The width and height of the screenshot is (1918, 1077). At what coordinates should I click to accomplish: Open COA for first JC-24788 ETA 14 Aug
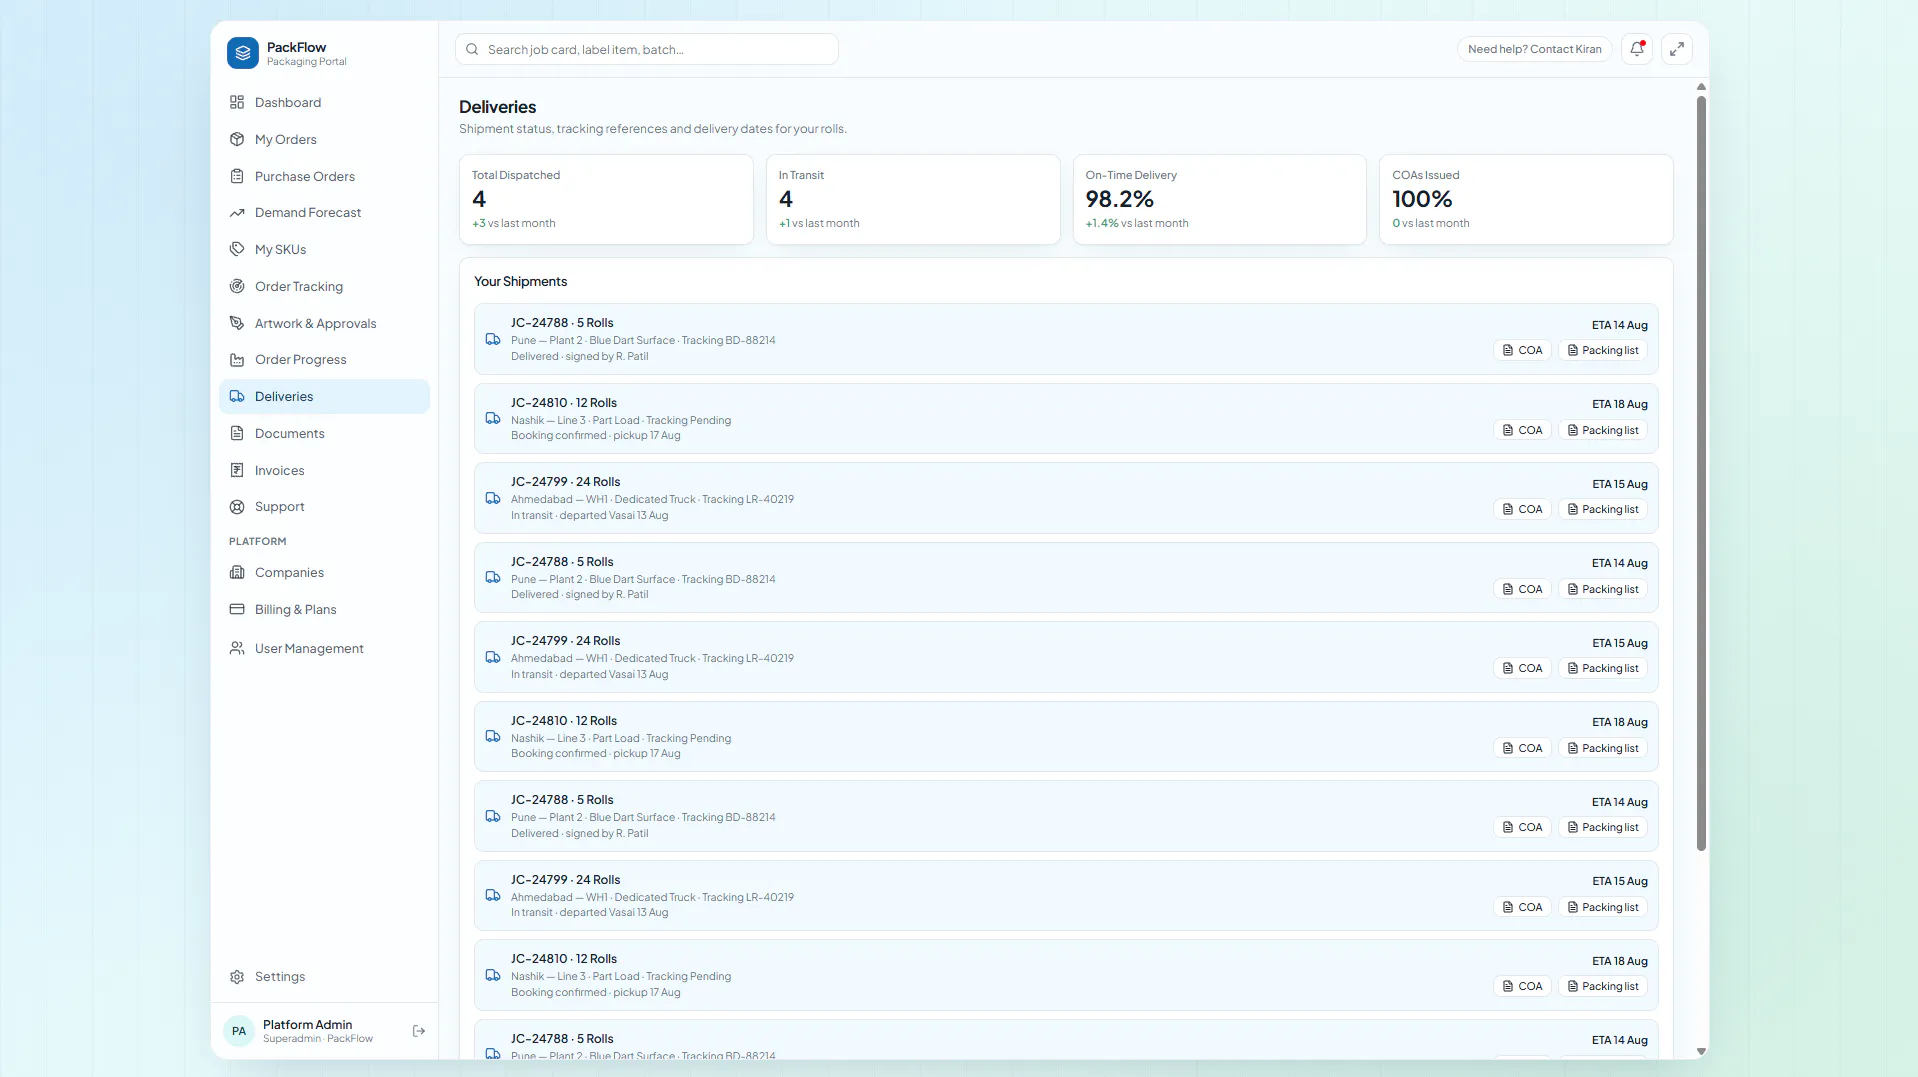coord(1522,350)
